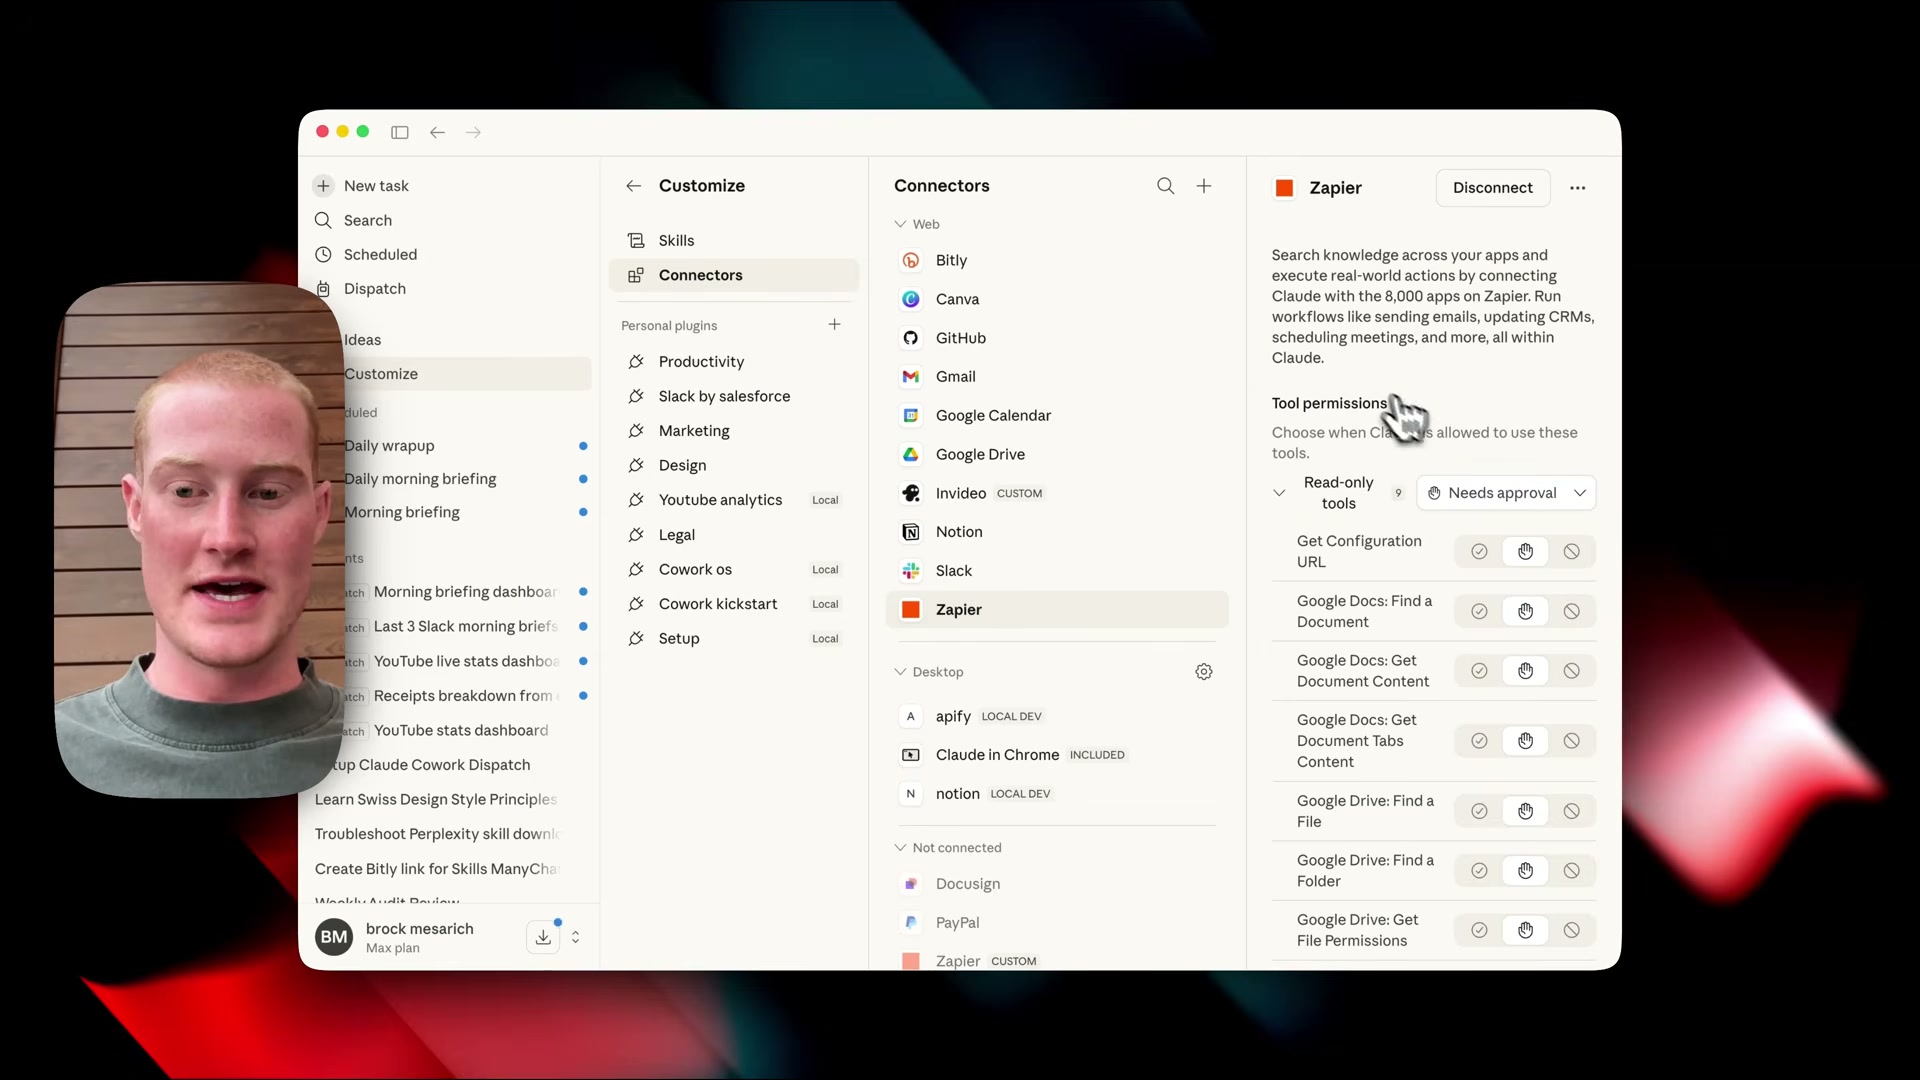
Task: Select the GitHub connector
Action: [959, 338]
